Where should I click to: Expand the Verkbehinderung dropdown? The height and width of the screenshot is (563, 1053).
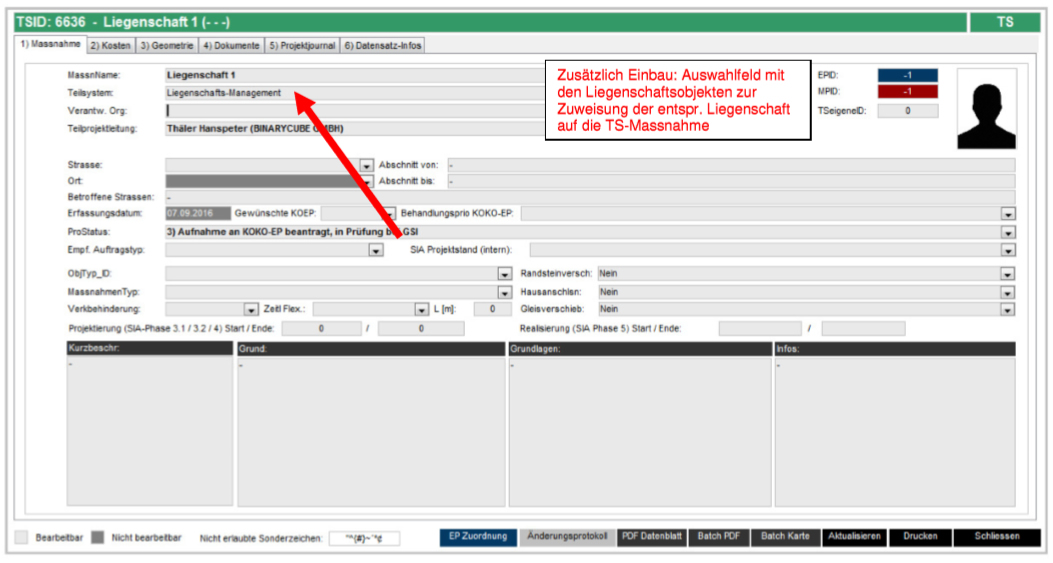252,310
